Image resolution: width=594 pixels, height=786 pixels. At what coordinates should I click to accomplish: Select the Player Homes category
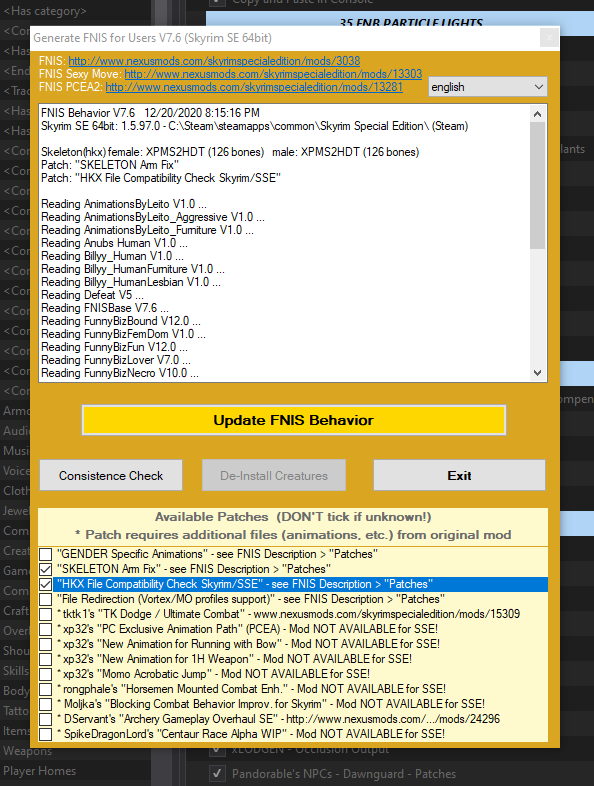40,771
